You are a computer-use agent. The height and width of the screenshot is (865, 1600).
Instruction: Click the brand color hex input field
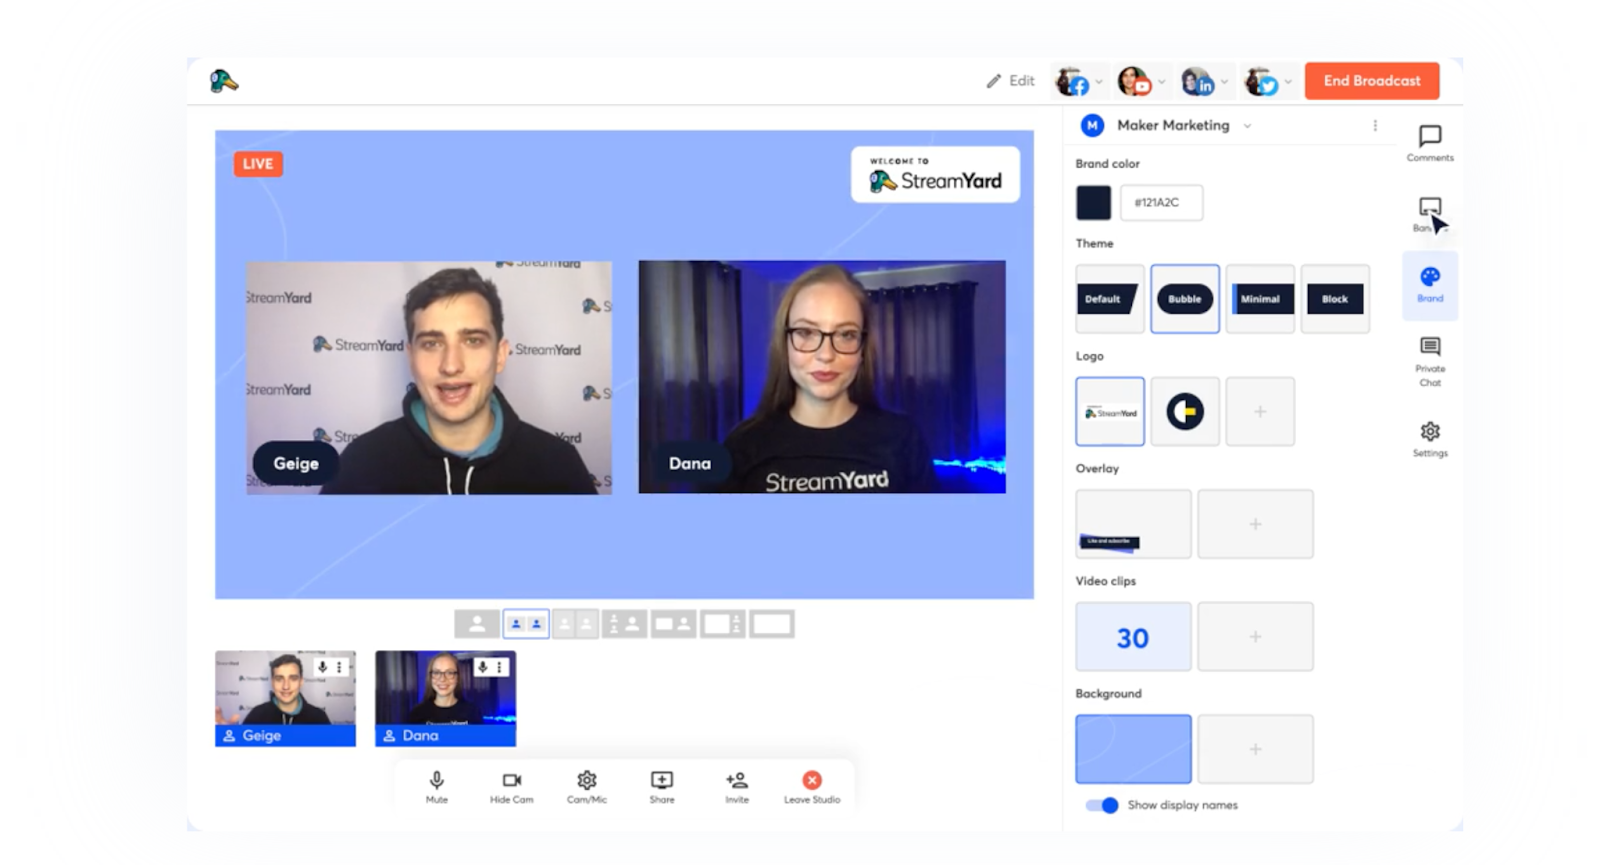pos(1161,203)
